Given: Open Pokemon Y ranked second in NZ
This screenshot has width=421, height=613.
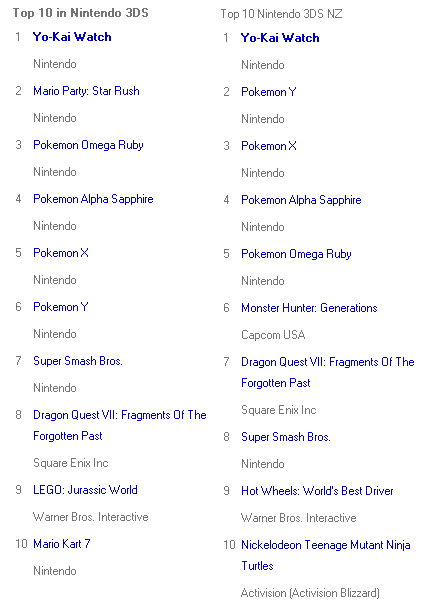Looking at the screenshot, I should point(269,92).
